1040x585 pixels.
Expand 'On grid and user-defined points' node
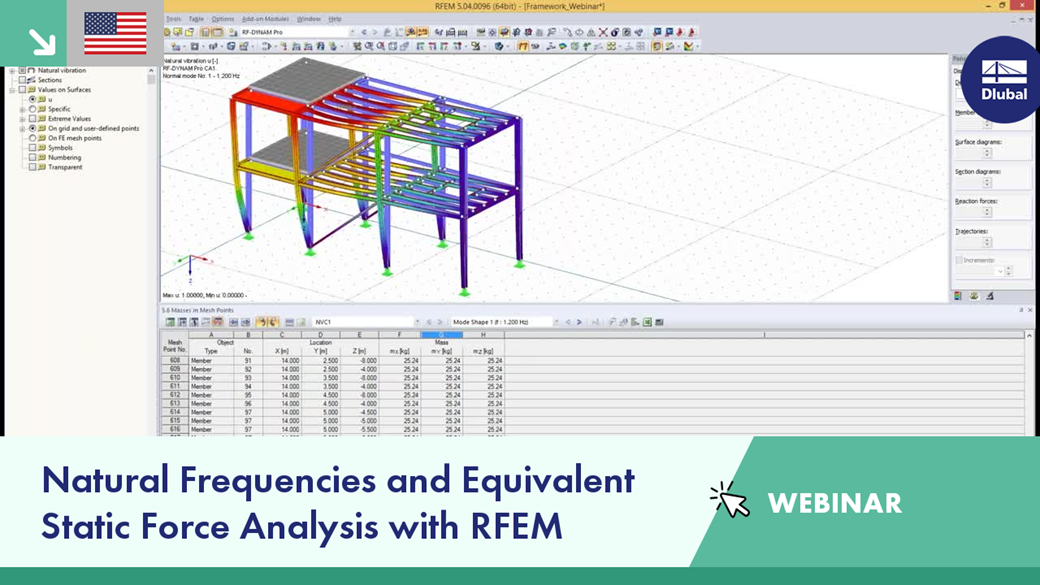[x=22, y=129]
